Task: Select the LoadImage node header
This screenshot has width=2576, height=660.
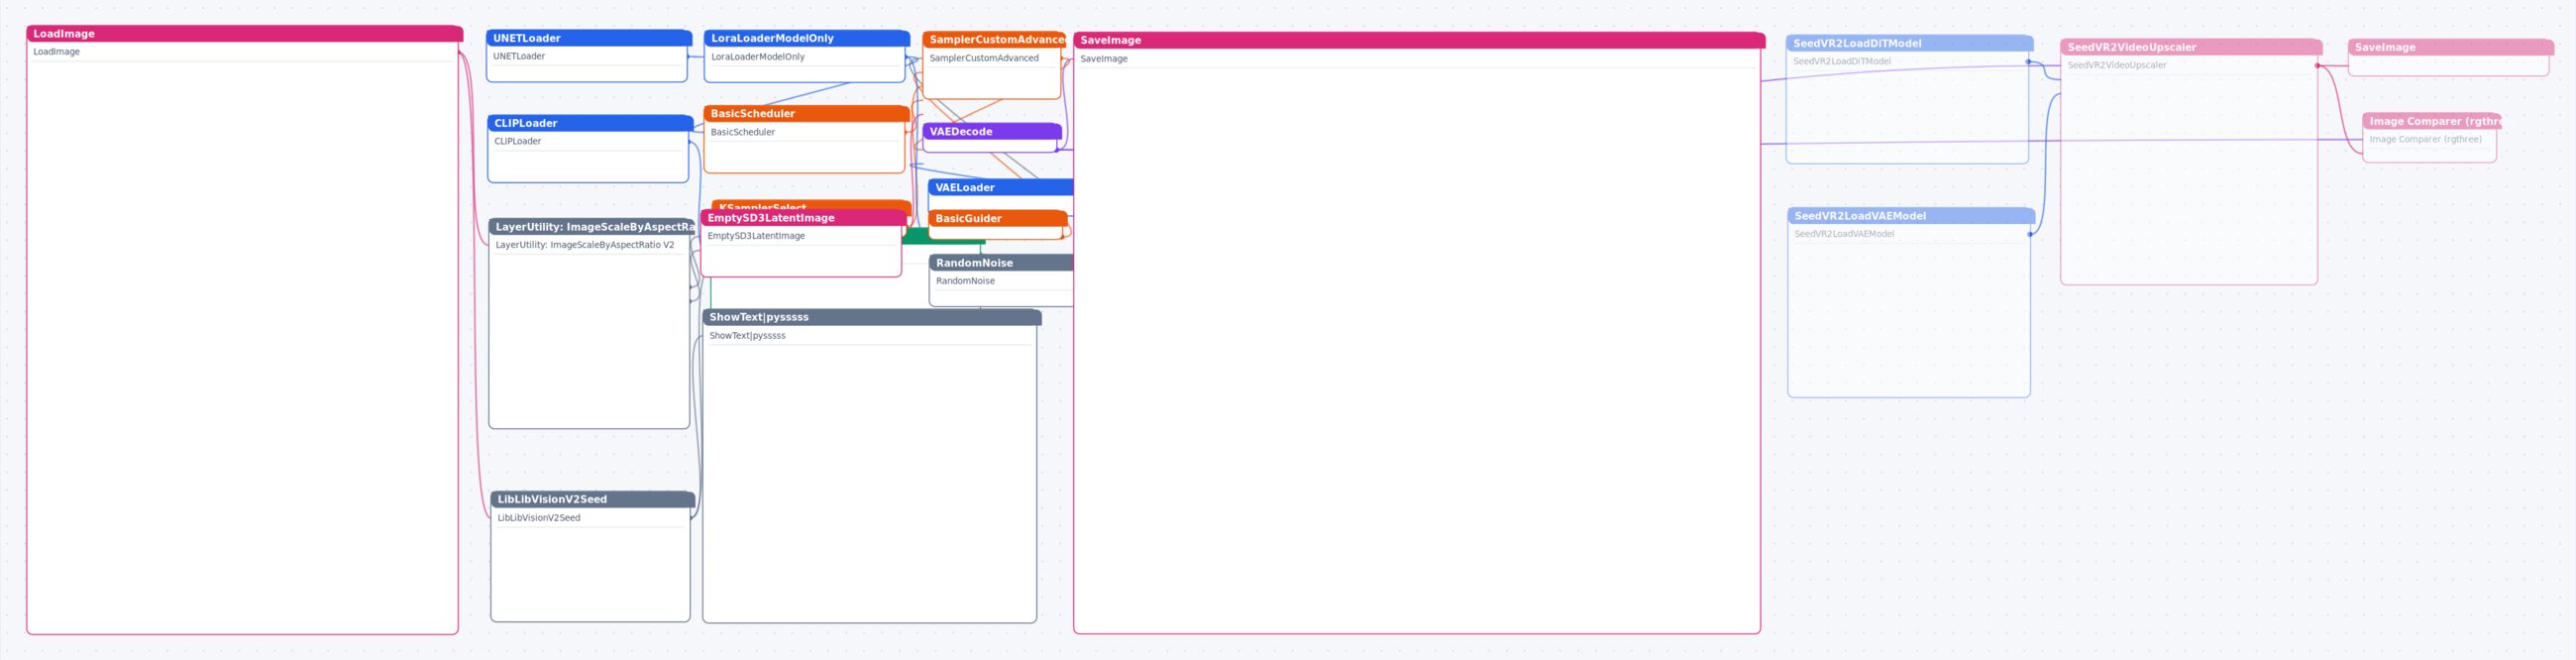Action: 244,34
